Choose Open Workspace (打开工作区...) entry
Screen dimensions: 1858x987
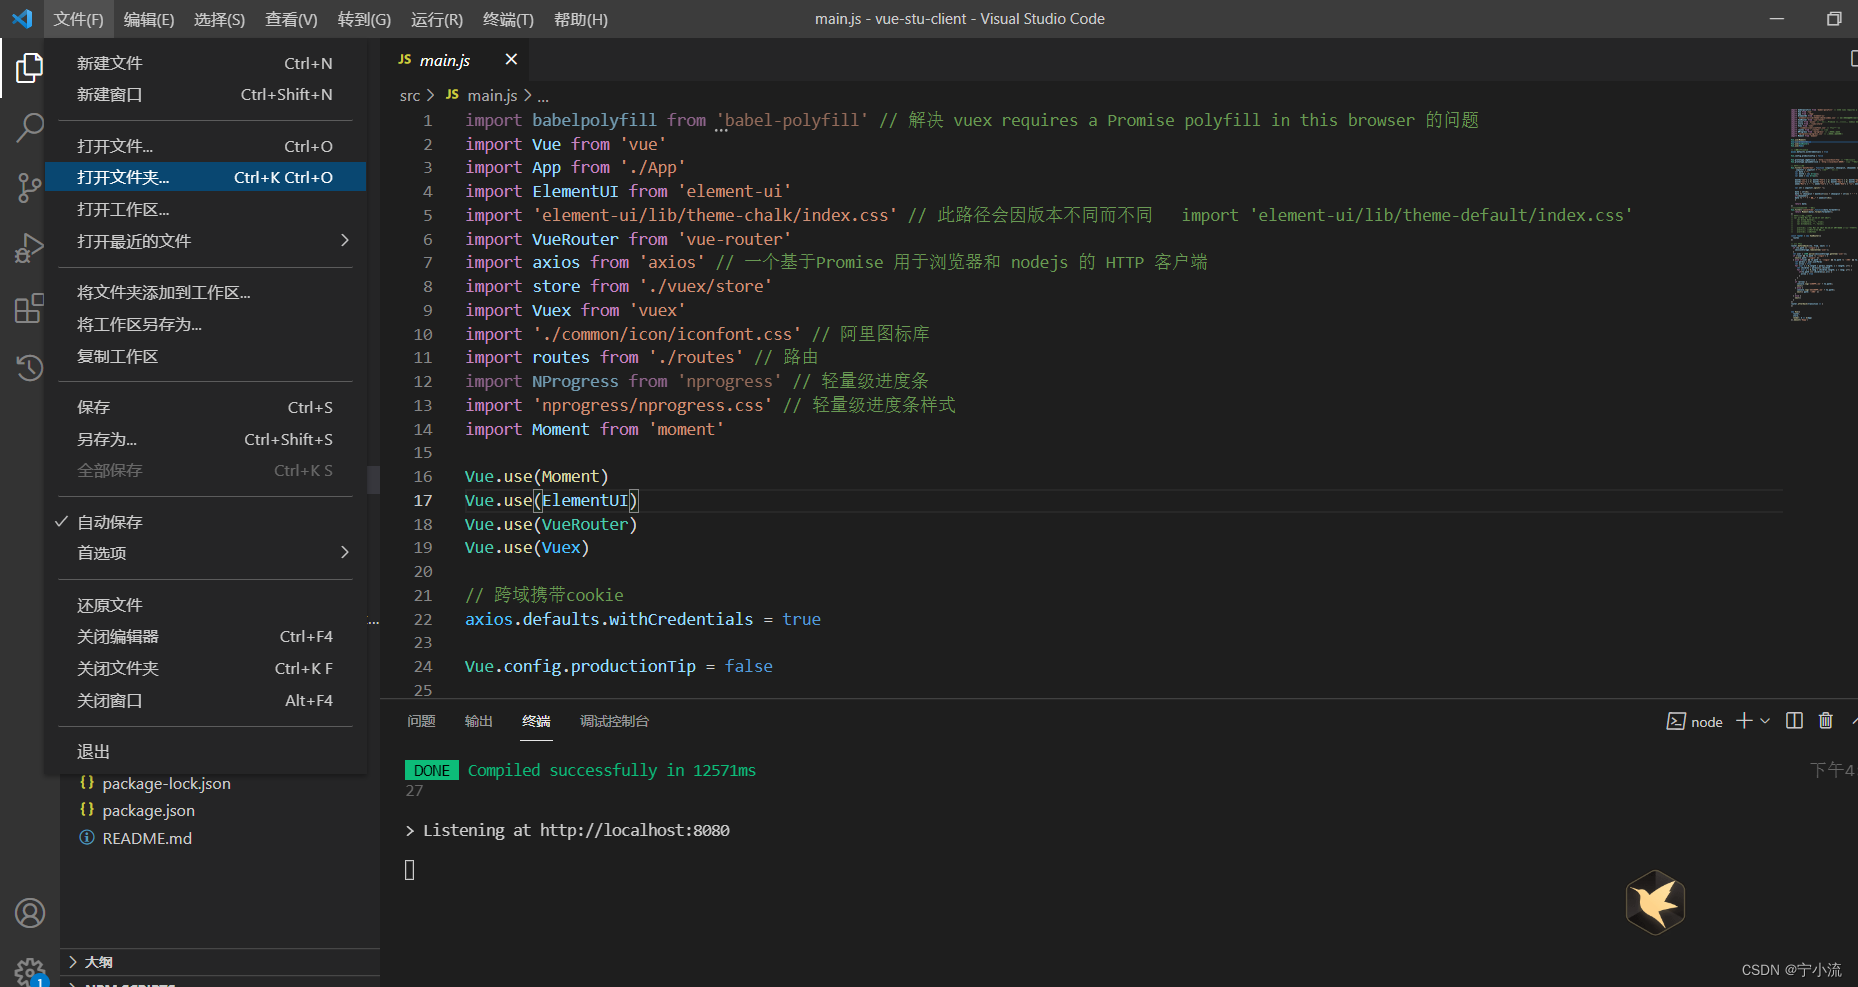coord(205,209)
